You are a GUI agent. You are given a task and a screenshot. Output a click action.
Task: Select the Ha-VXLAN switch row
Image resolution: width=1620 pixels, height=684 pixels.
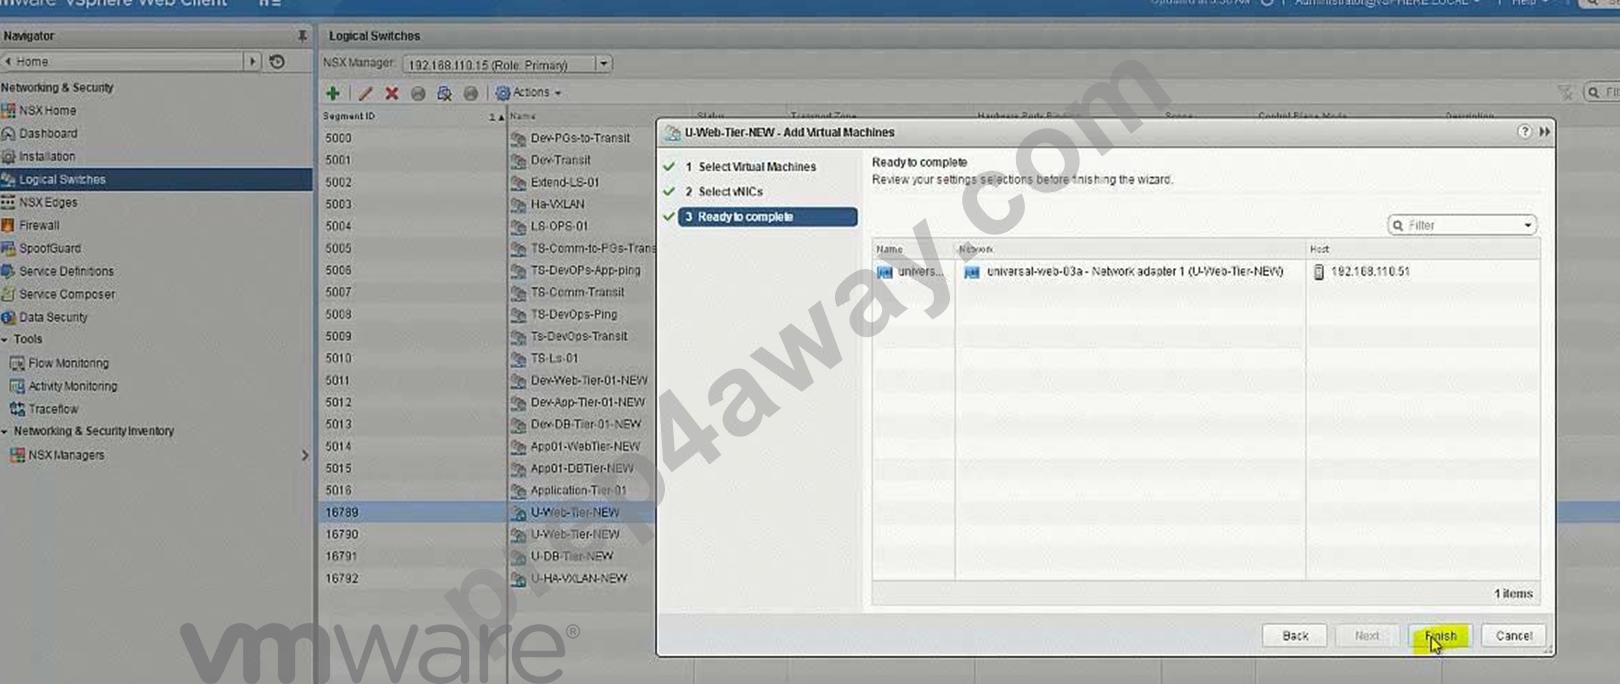[x=557, y=205]
